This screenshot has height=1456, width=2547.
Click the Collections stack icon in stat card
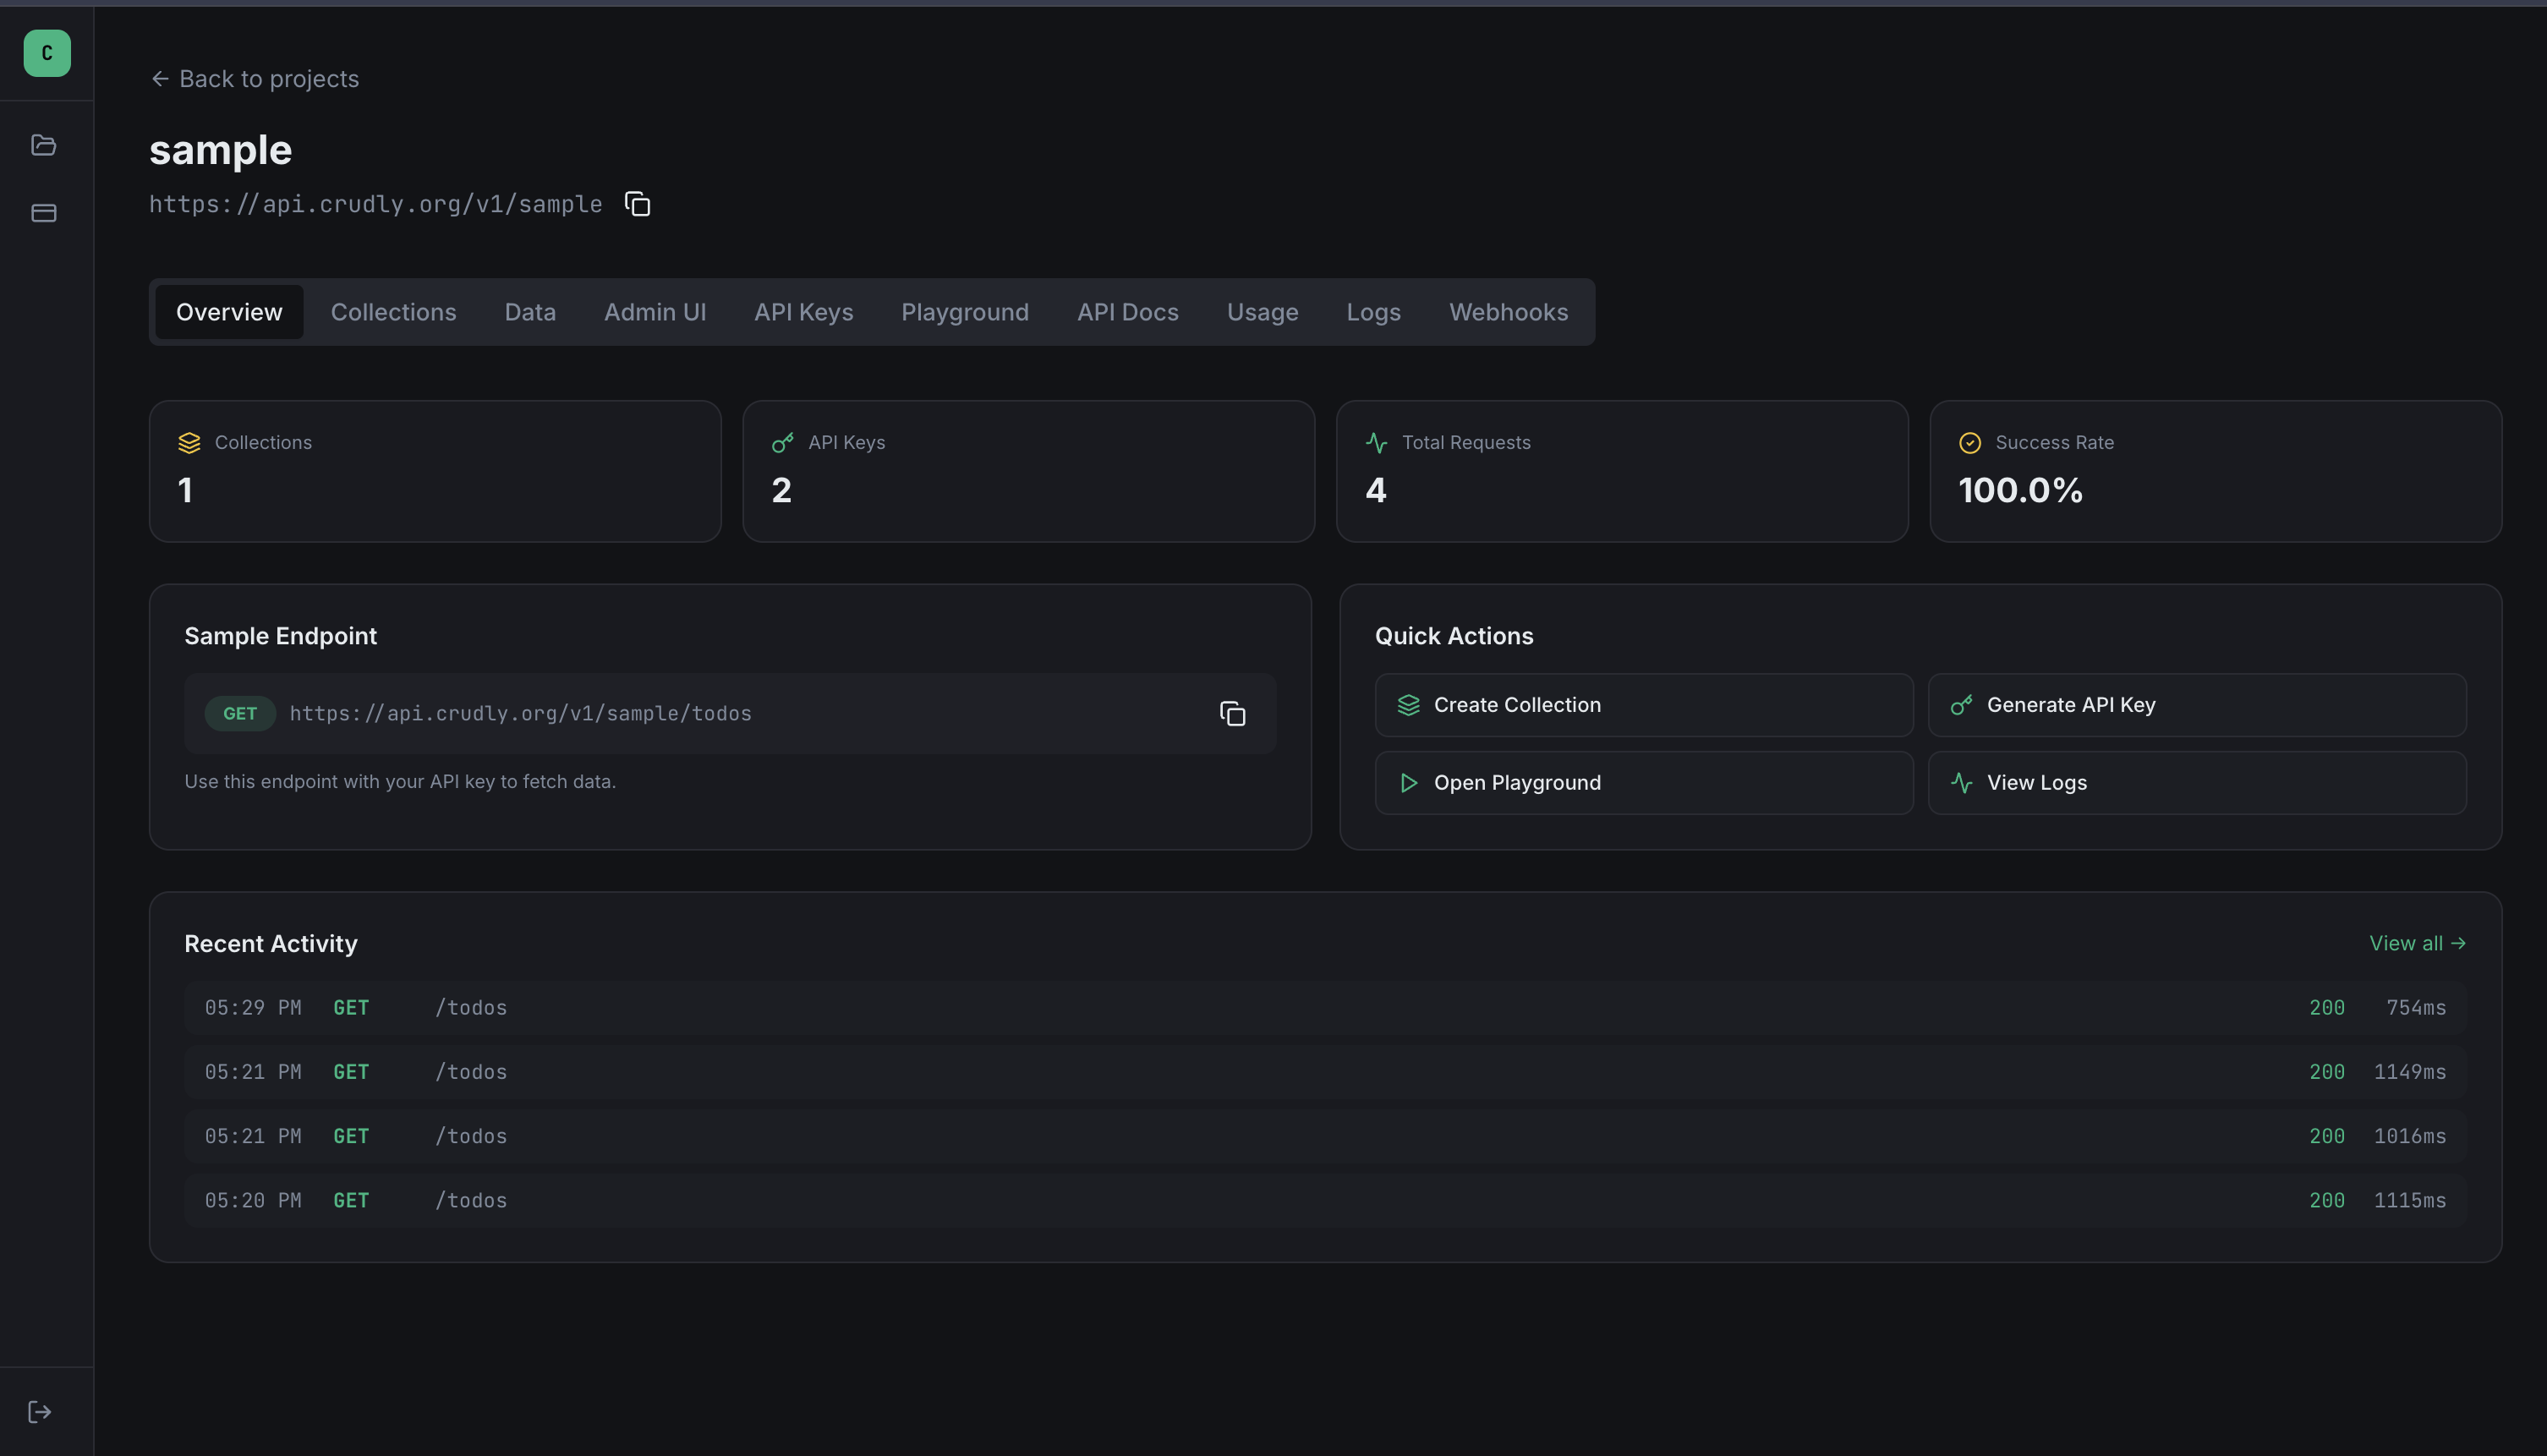click(189, 443)
